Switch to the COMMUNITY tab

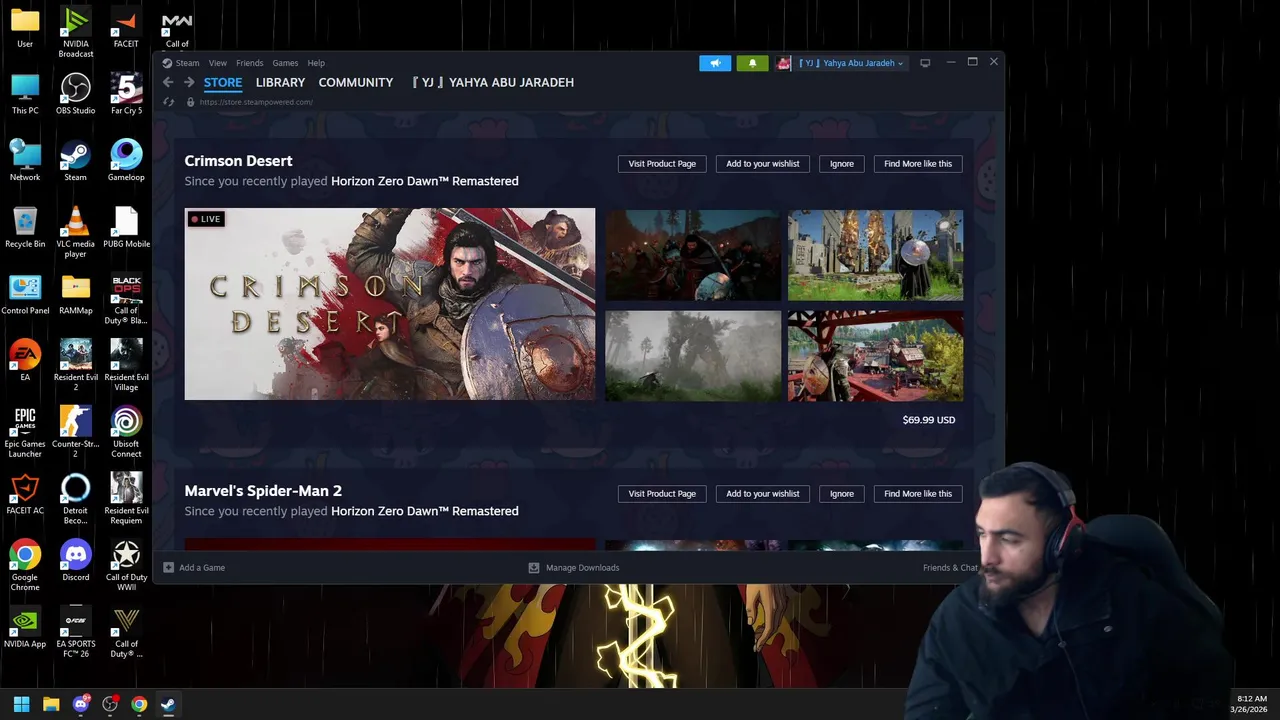pyautogui.click(x=356, y=82)
